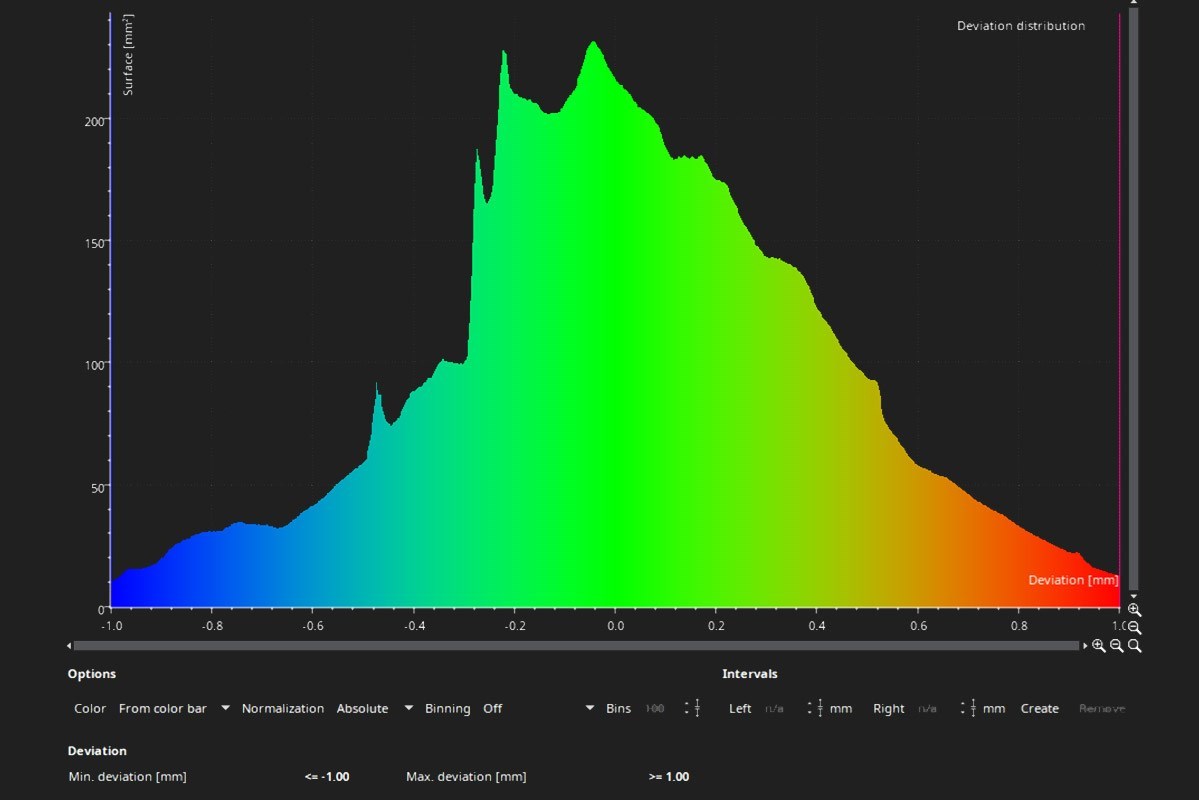Click the greyed-out Remove interval button
This screenshot has height=800, width=1199.
pyautogui.click(x=1102, y=708)
